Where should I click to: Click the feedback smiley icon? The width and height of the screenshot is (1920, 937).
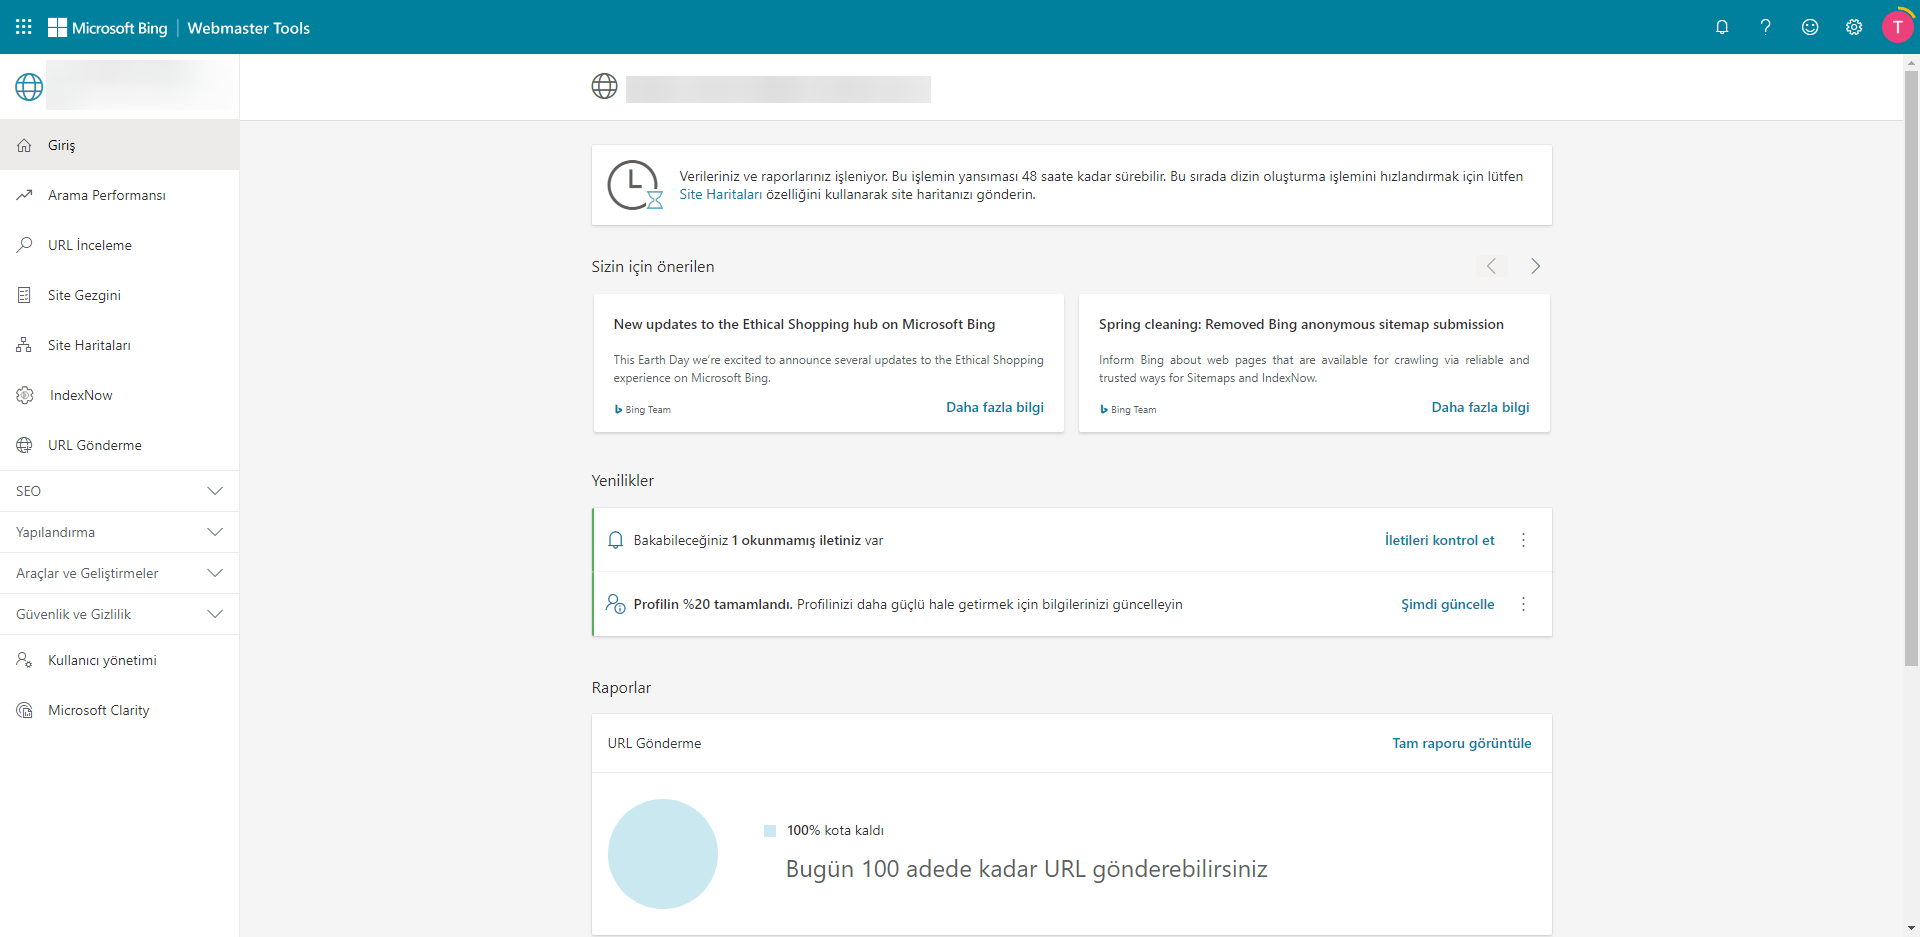pyautogui.click(x=1810, y=27)
